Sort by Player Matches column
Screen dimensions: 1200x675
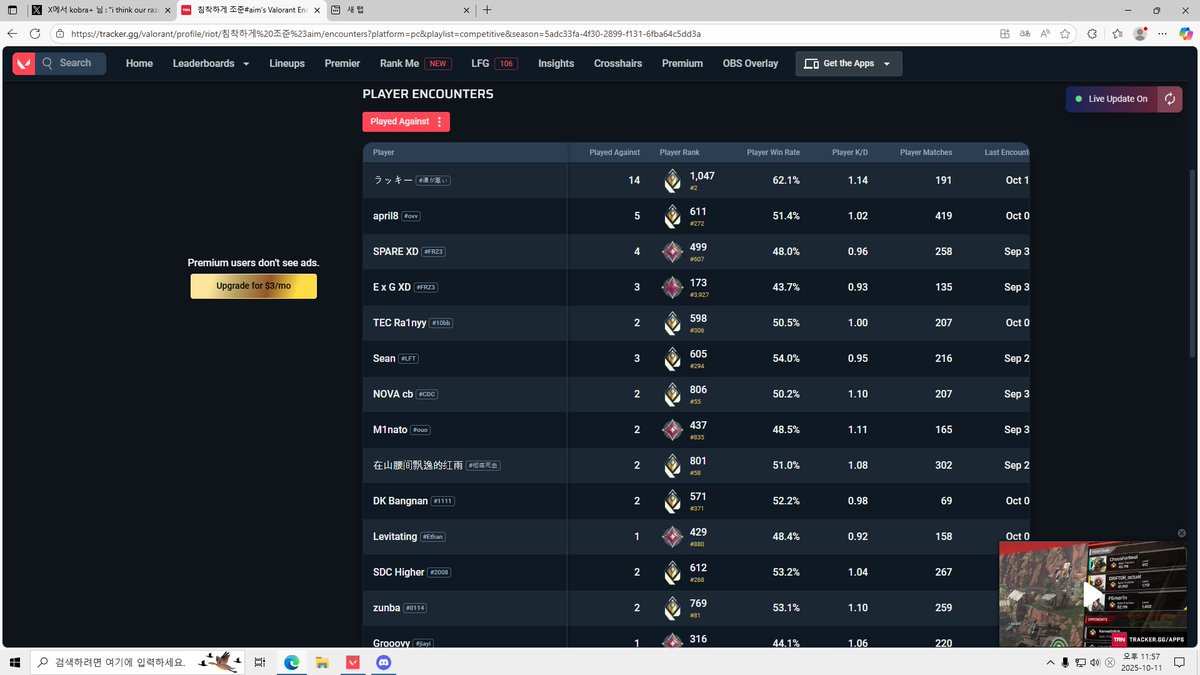pyautogui.click(x=926, y=153)
